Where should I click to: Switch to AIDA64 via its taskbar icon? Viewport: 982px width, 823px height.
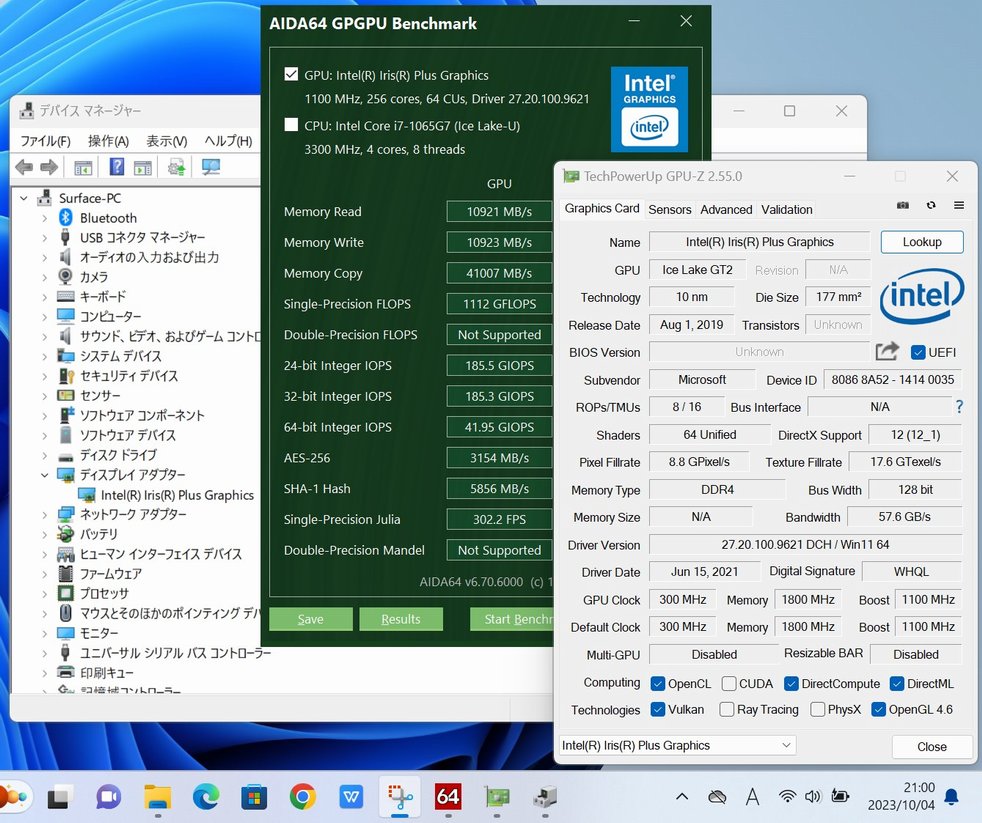pyautogui.click(x=448, y=797)
